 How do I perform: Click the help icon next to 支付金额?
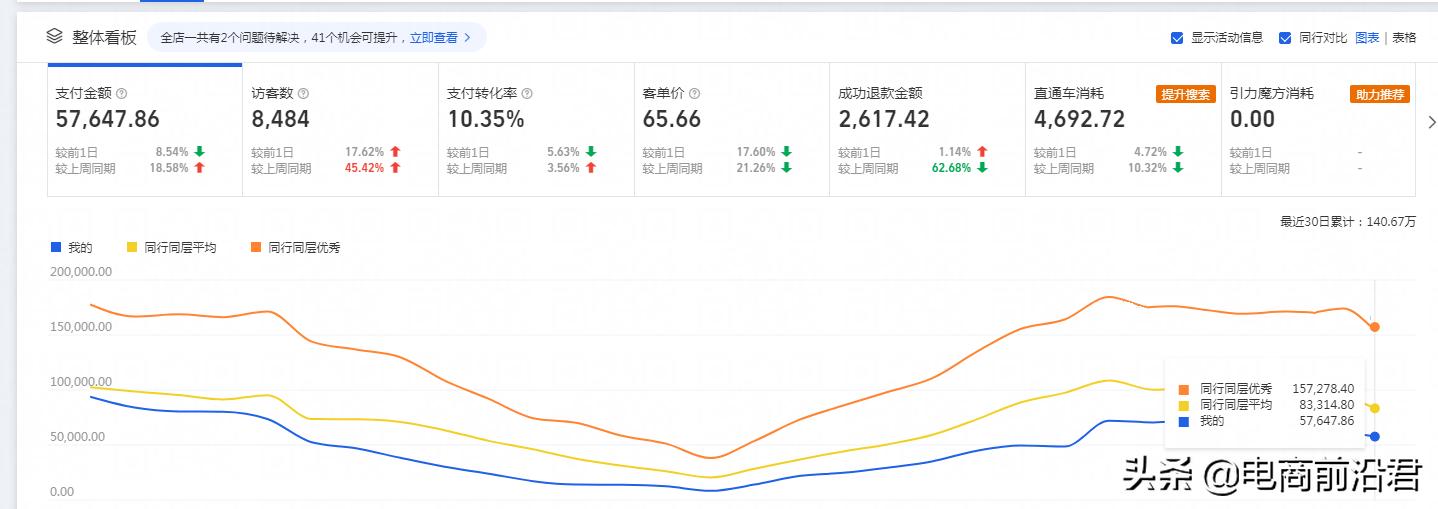pos(121,93)
